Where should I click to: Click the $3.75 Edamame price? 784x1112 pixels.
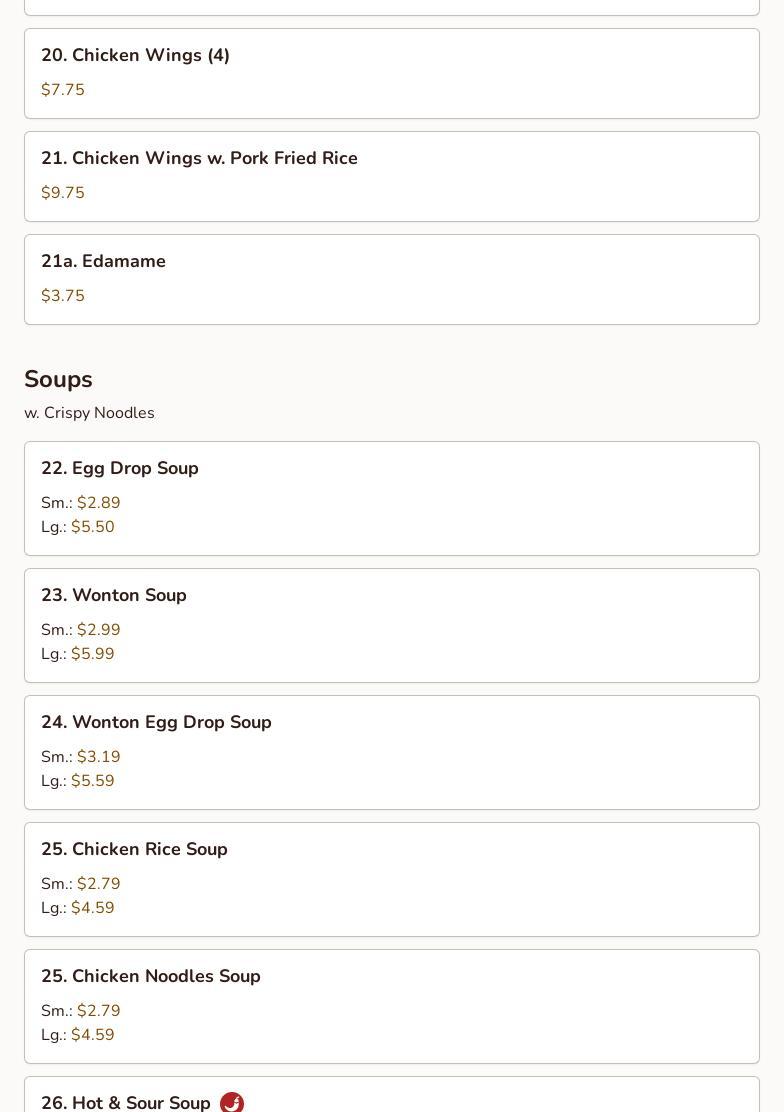tap(63, 296)
